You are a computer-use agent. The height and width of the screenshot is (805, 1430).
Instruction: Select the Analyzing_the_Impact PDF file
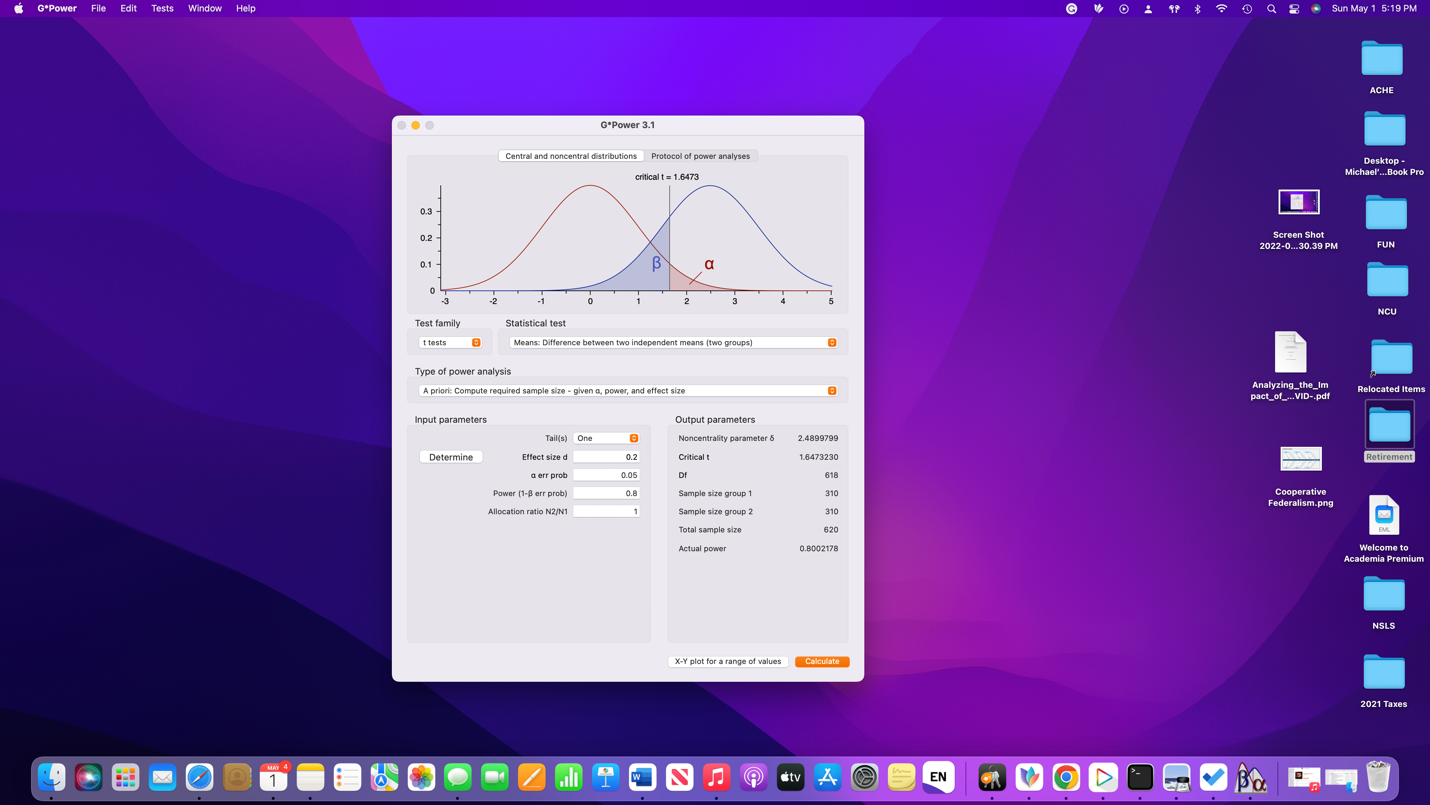(x=1290, y=352)
